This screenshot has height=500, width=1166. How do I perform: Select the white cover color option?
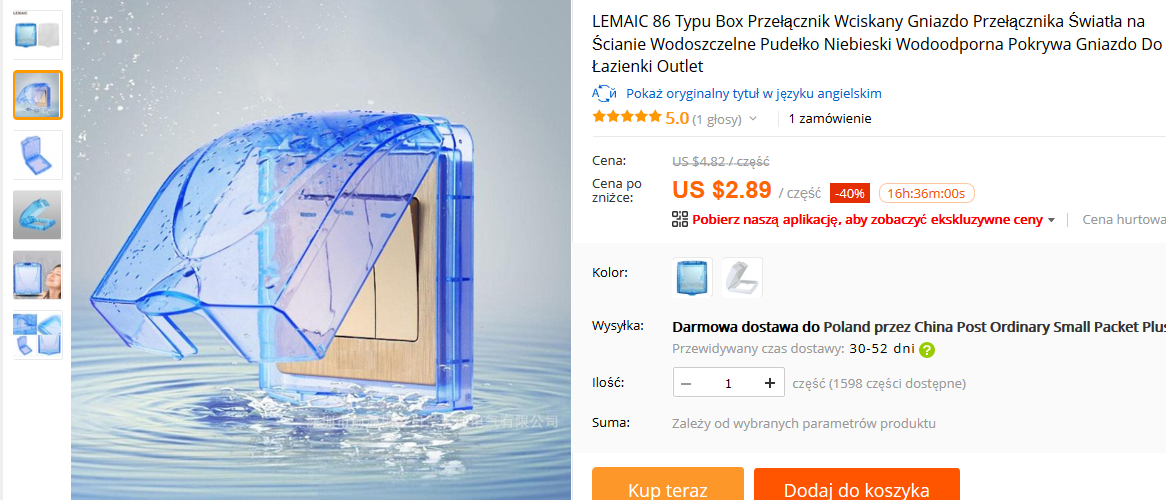coord(741,277)
